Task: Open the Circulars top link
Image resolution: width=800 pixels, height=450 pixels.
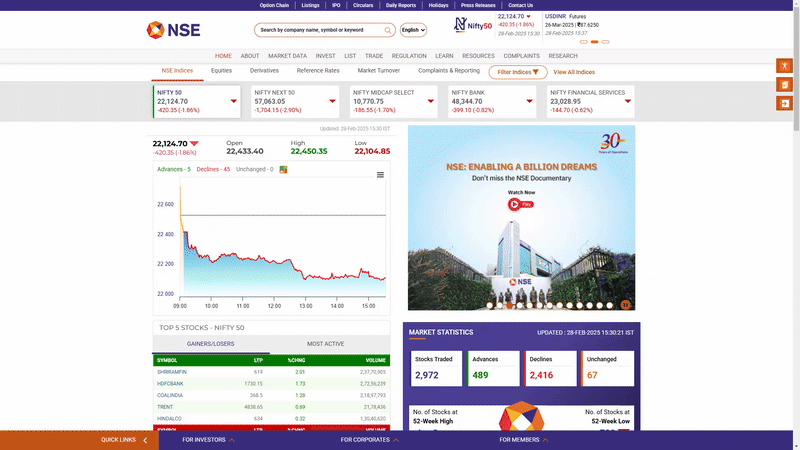Action: [363, 5]
